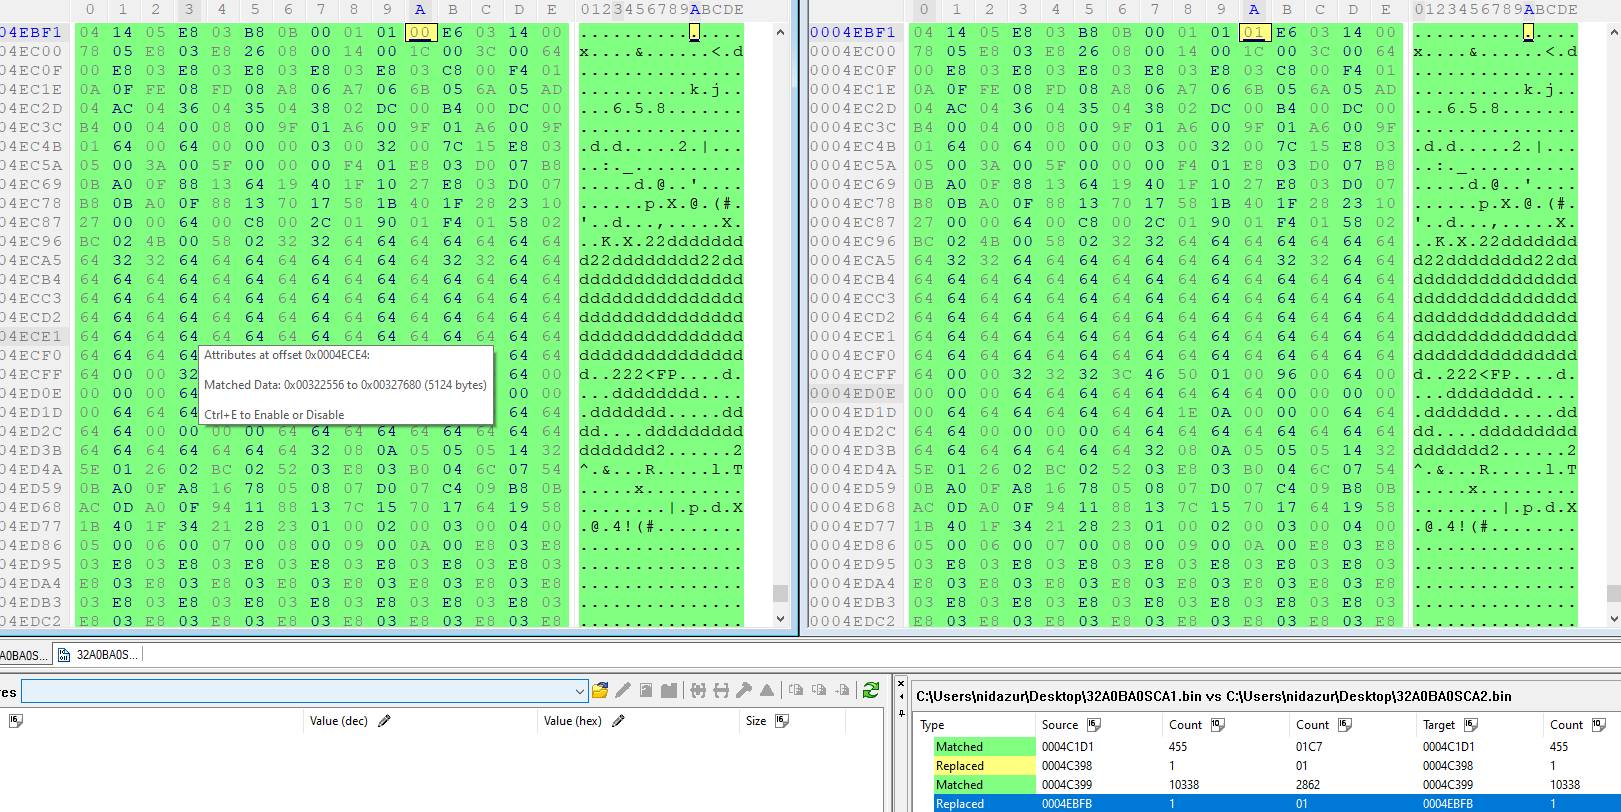Click the triangle icon in structures toolbar
1621x812 pixels.
tap(767, 690)
